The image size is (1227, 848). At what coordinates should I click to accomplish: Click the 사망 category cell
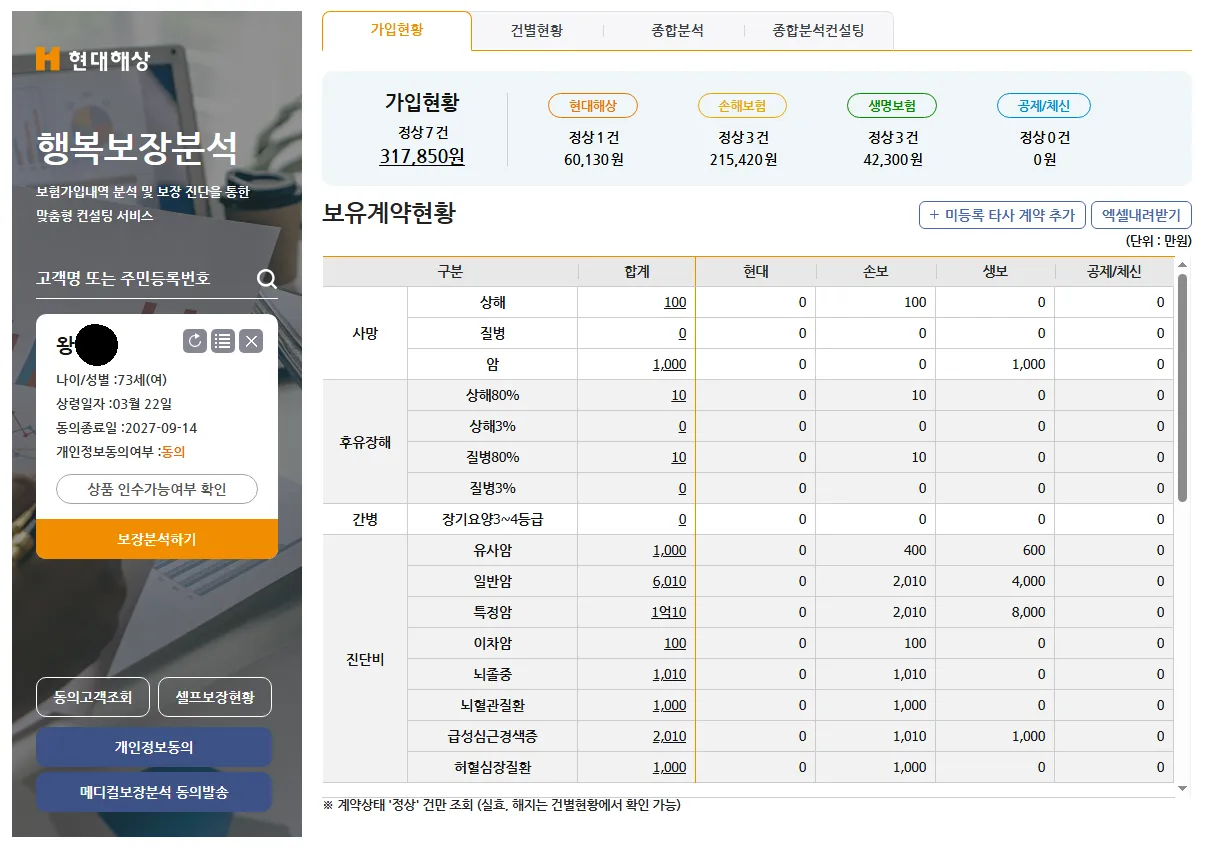coord(365,333)
